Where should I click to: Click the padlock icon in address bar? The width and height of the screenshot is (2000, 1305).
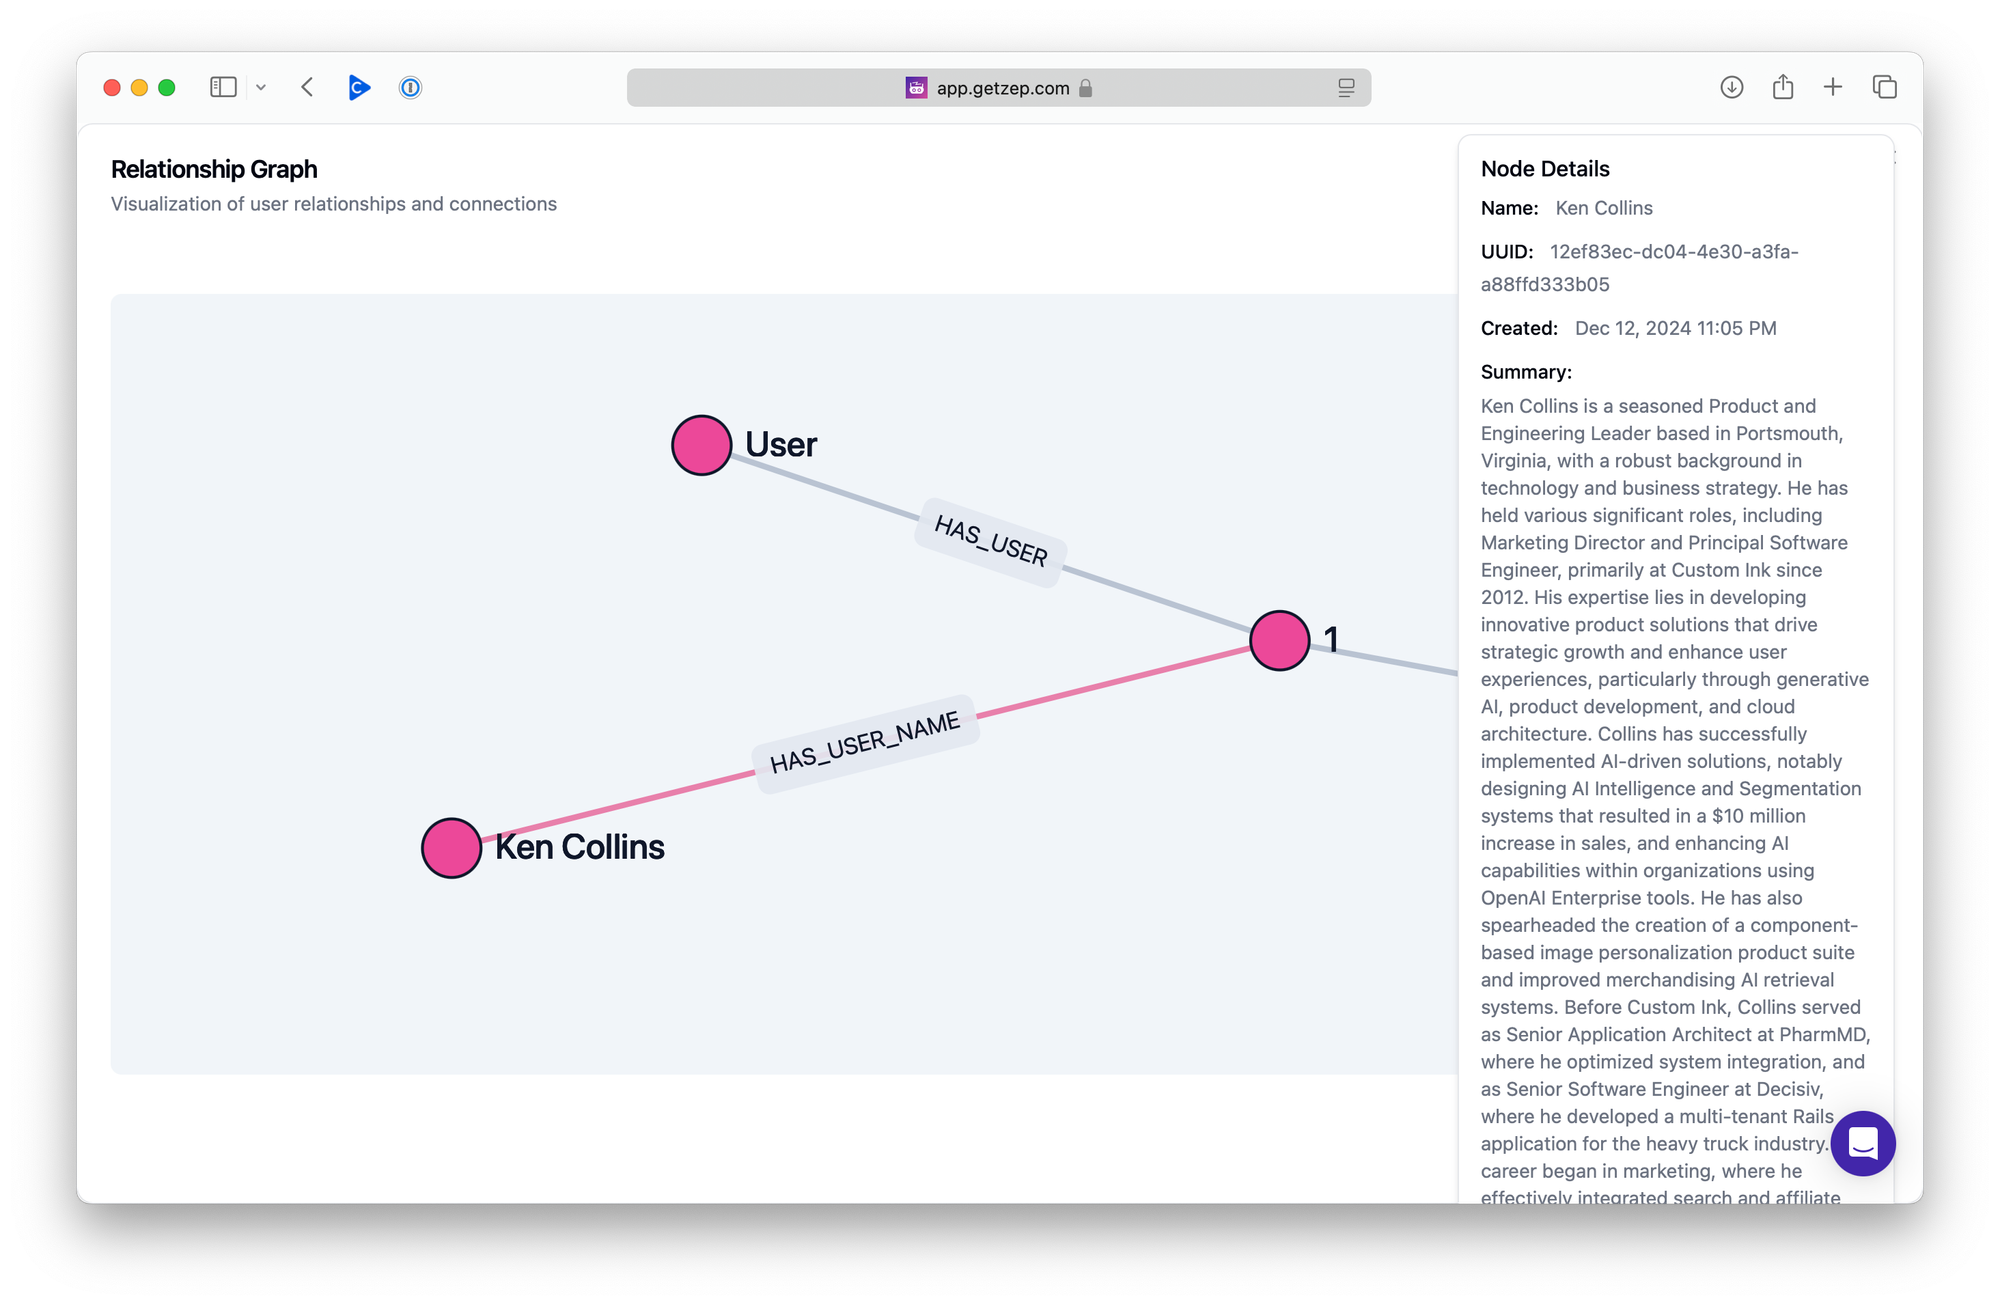tap(1086, 88)
